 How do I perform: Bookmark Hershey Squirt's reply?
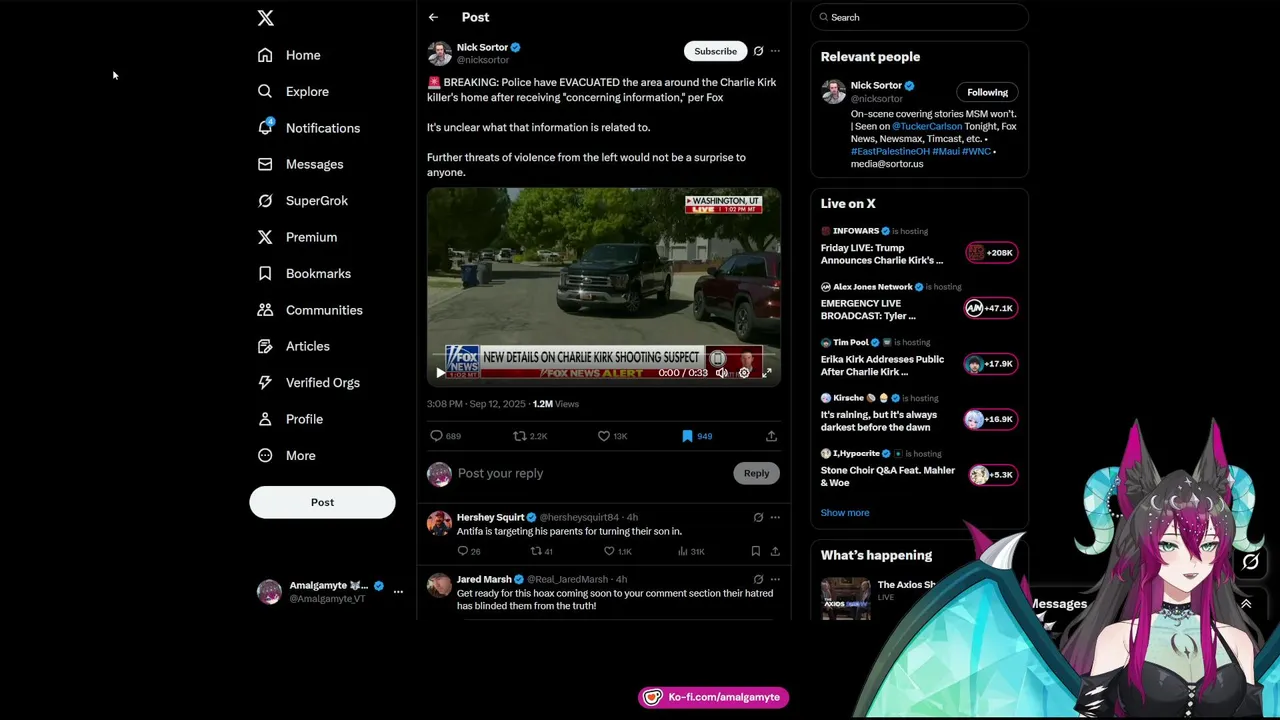pos(755,551)
